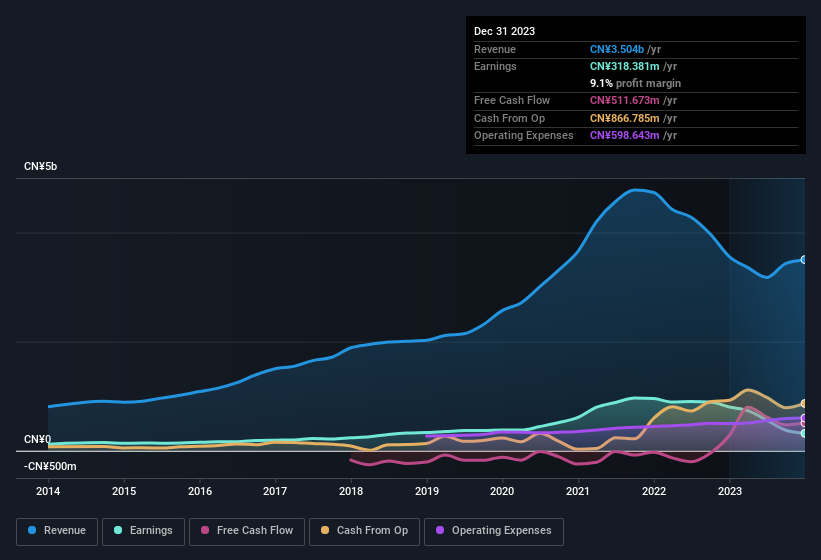Click the Operating Expenses label in tooltip
Viewport: 821px width, 560px height.
click(x=524, y=135)
